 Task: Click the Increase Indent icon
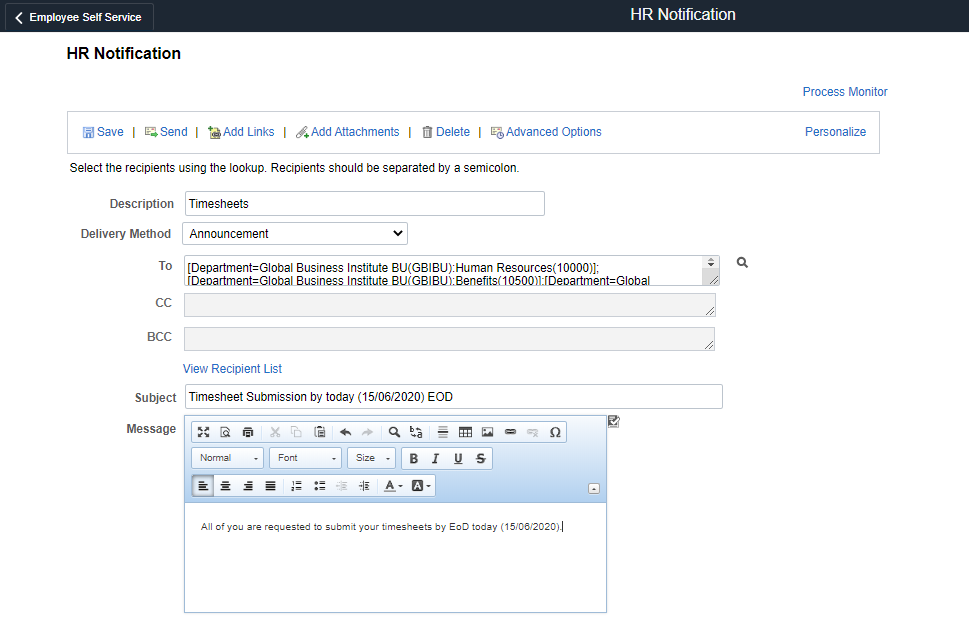click(x=364, y=486)
